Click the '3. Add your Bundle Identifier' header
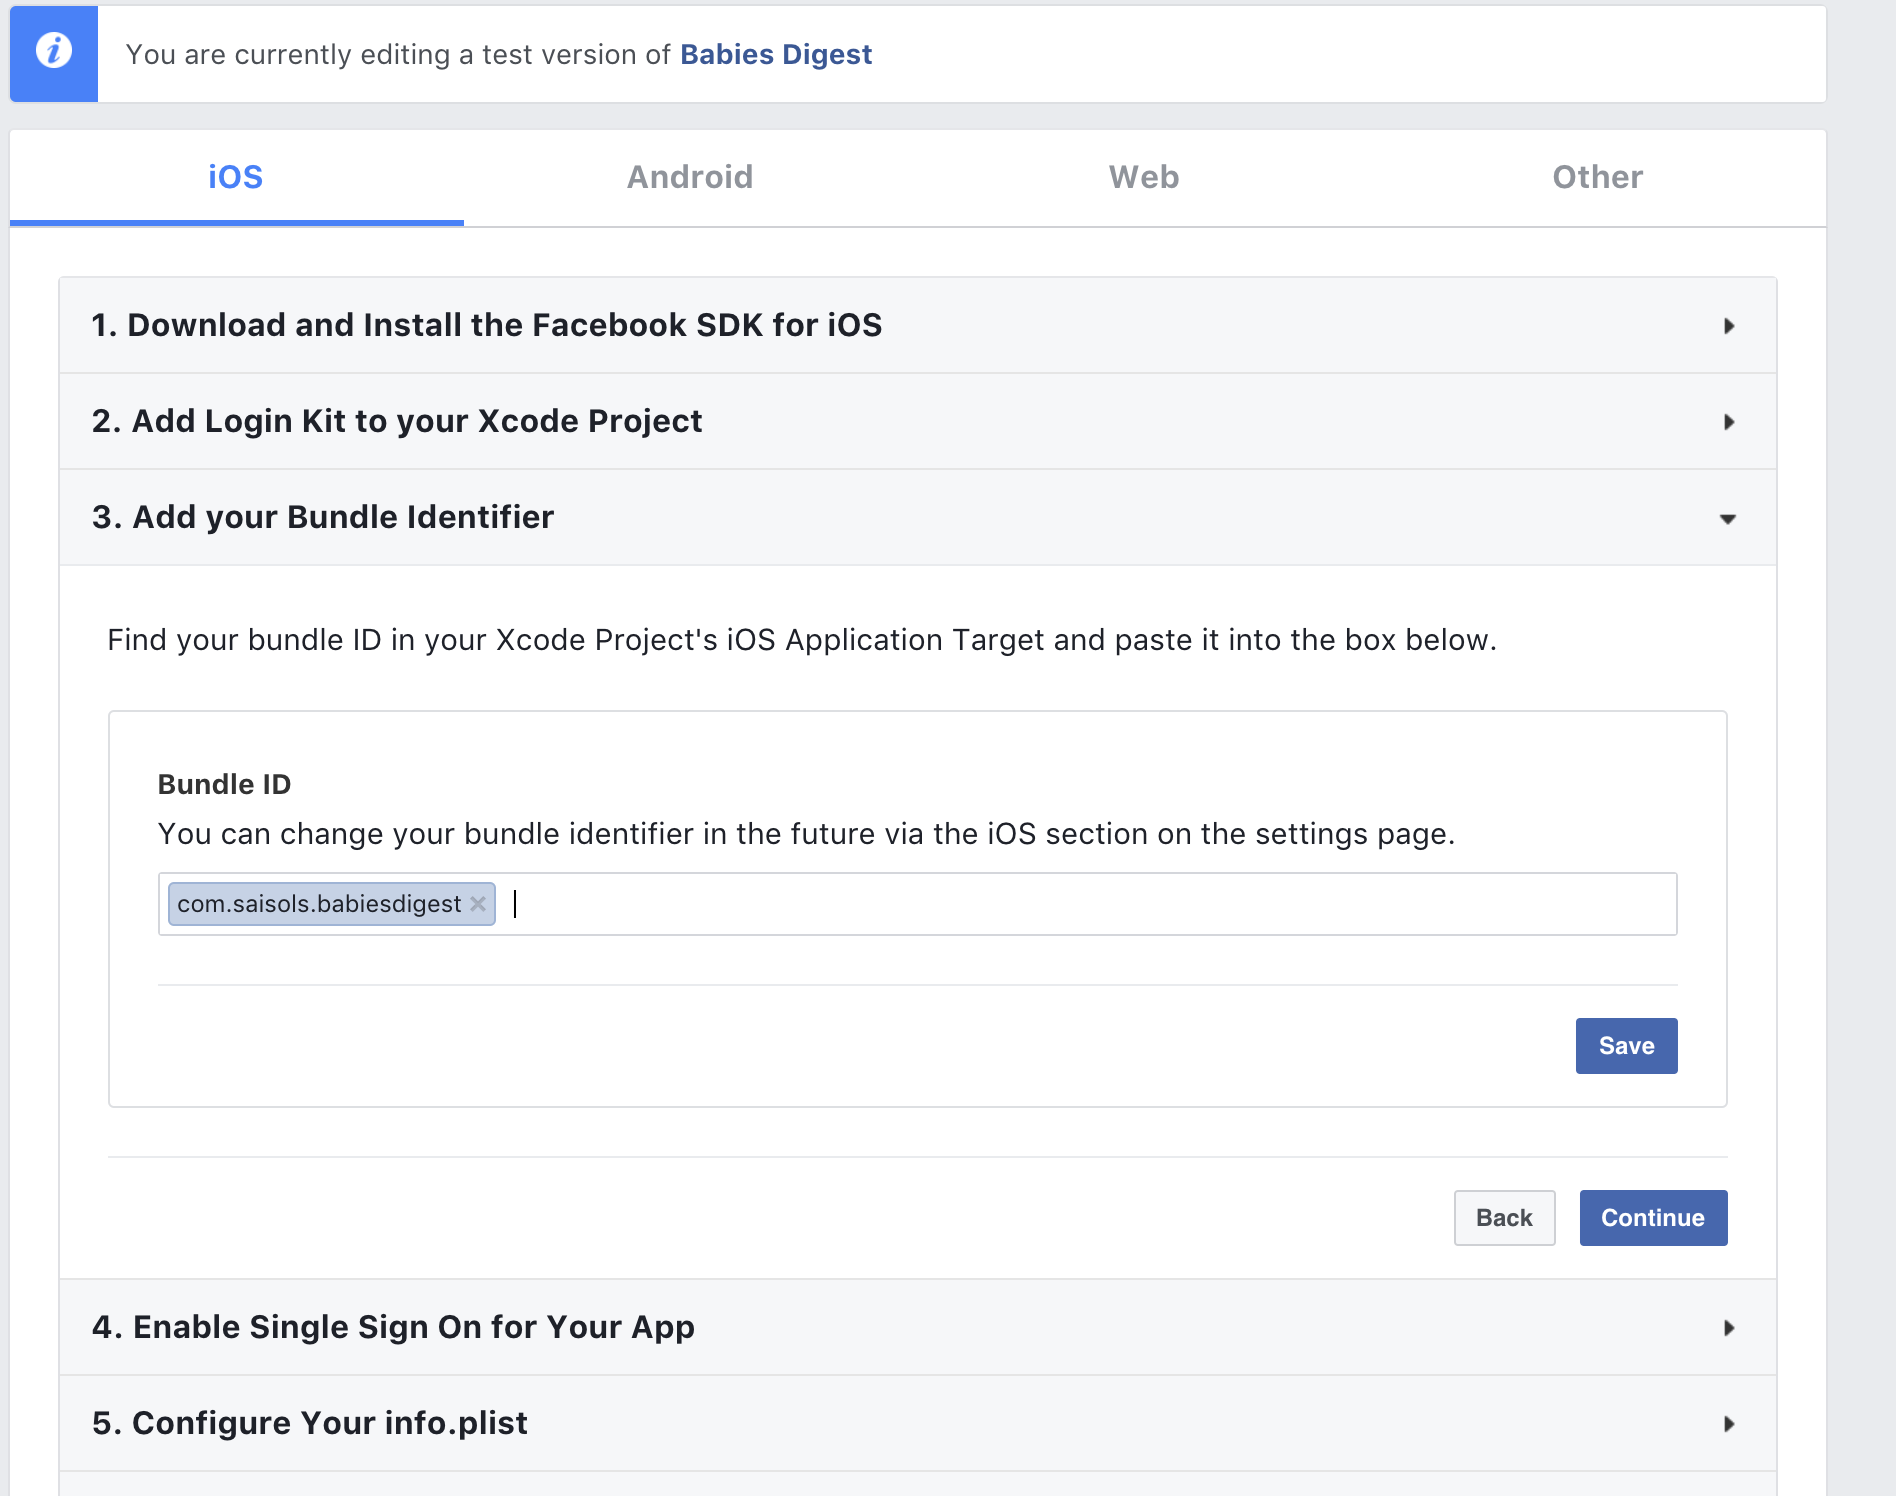The image size is (1896, 1496). pyautogui.click(x=918, y=518)
